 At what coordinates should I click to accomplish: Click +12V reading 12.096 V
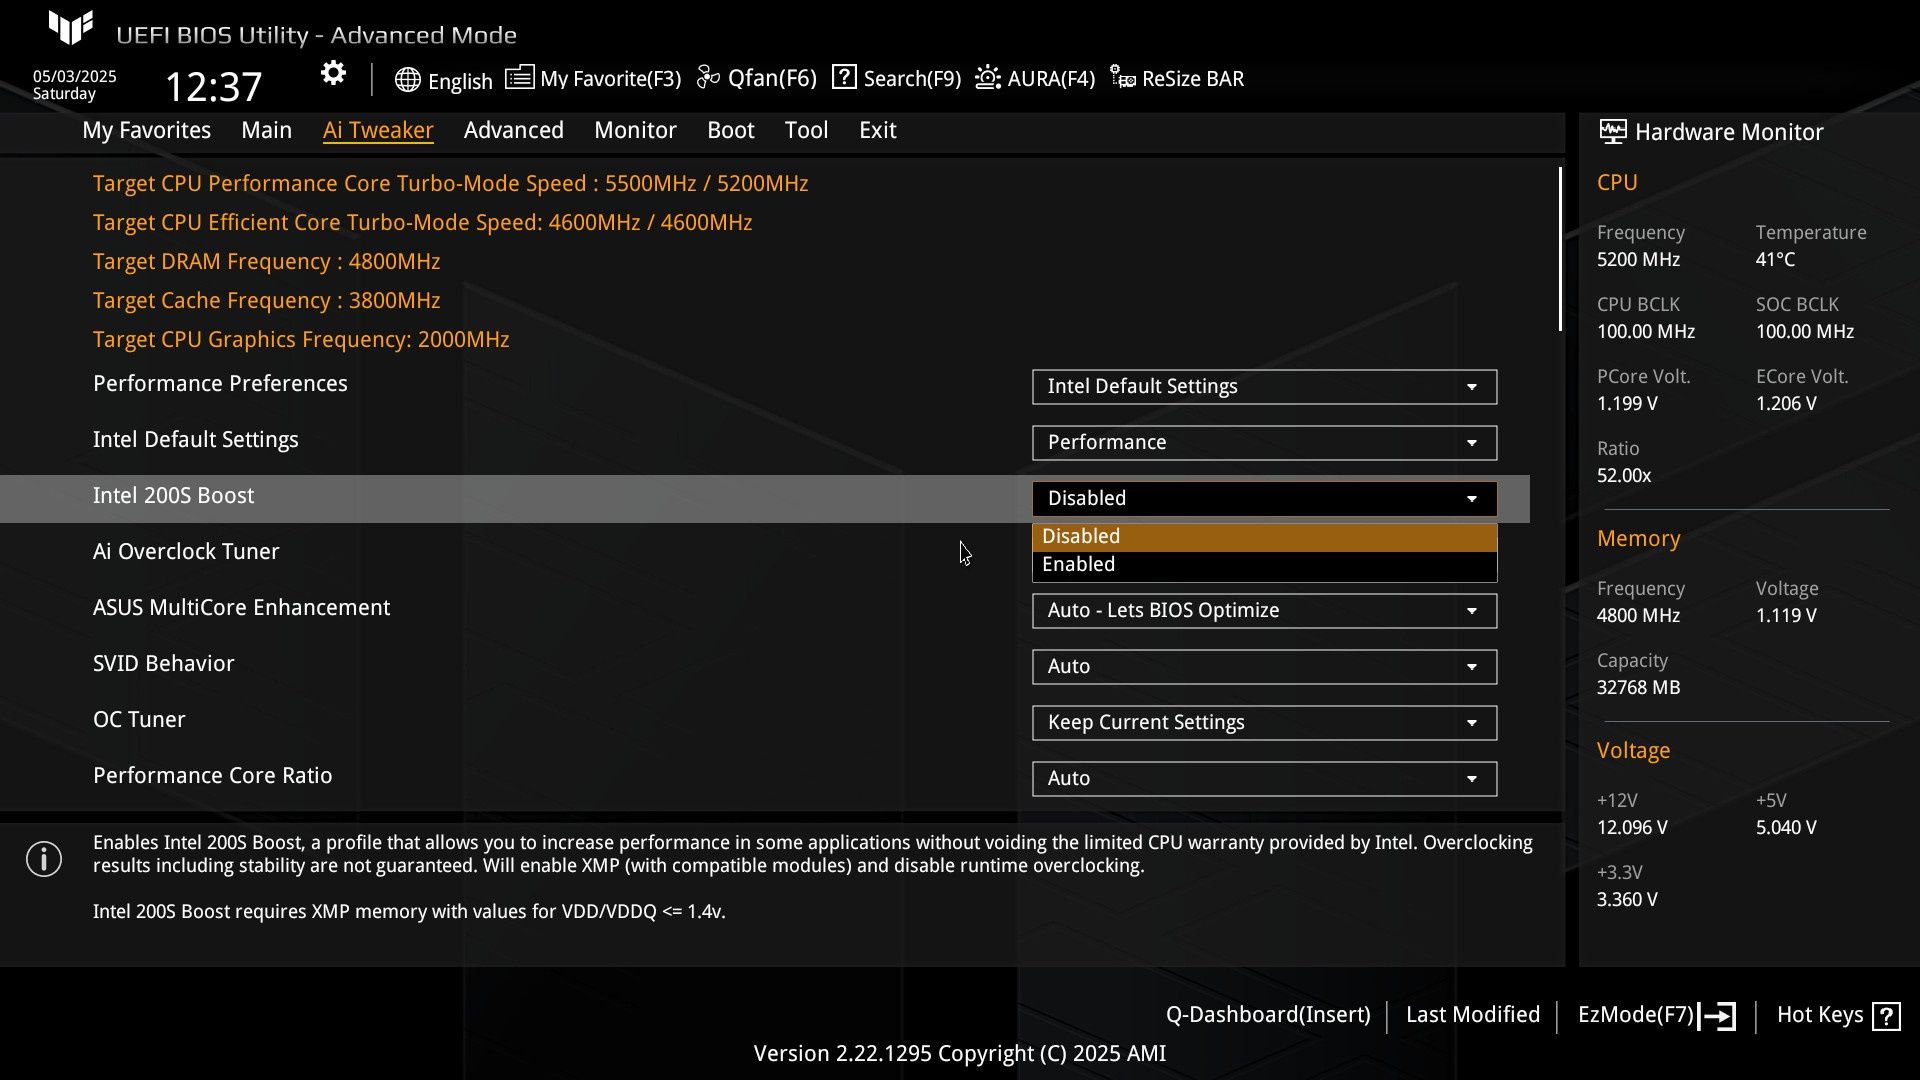[1632, 828]
